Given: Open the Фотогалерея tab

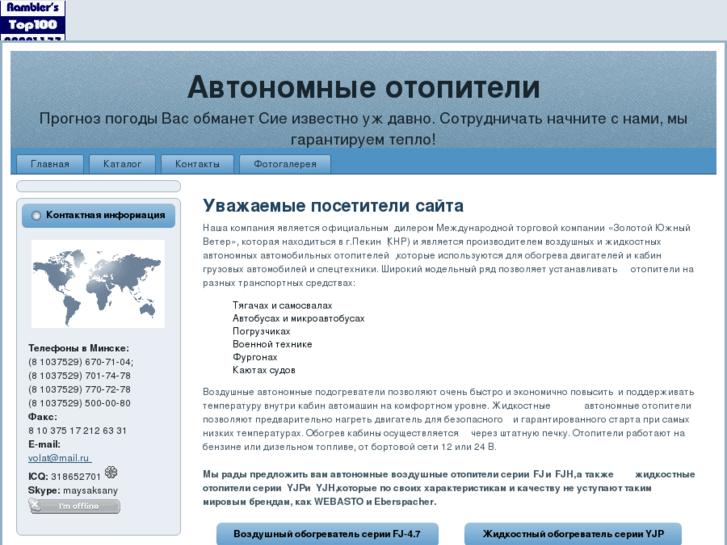Looking at the screenshot, I should click(285, 164).
